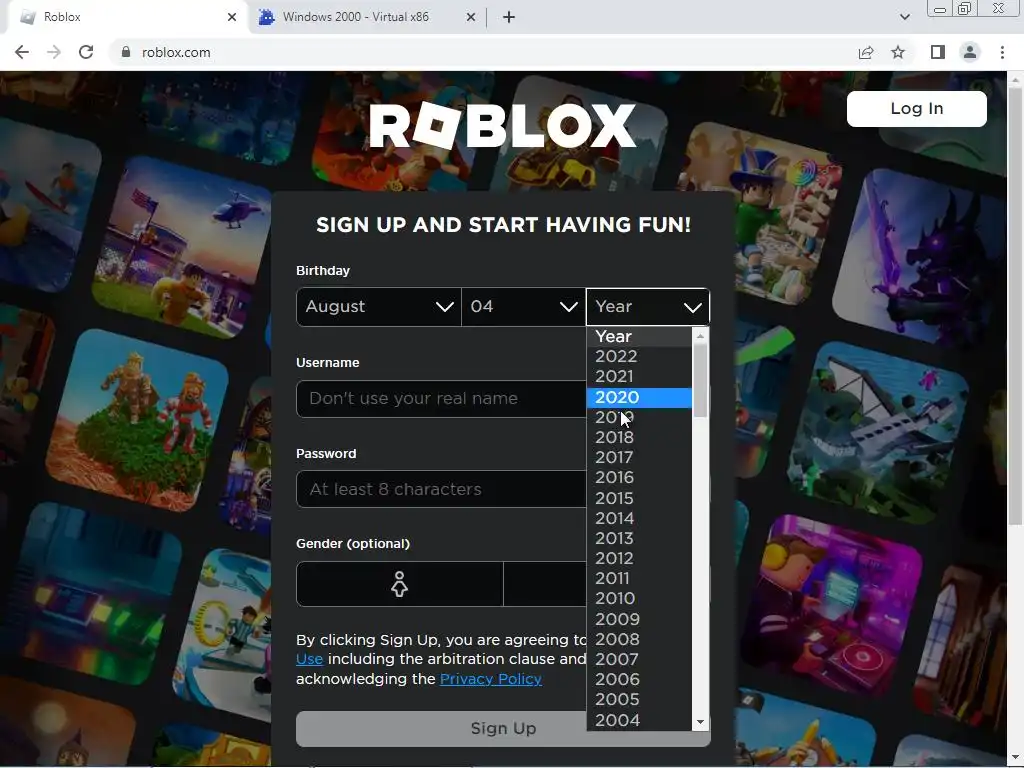This screenshot has width=1024, height=768.
Task: Select 2011 in the dropdown list
Action: click(639, 579)
